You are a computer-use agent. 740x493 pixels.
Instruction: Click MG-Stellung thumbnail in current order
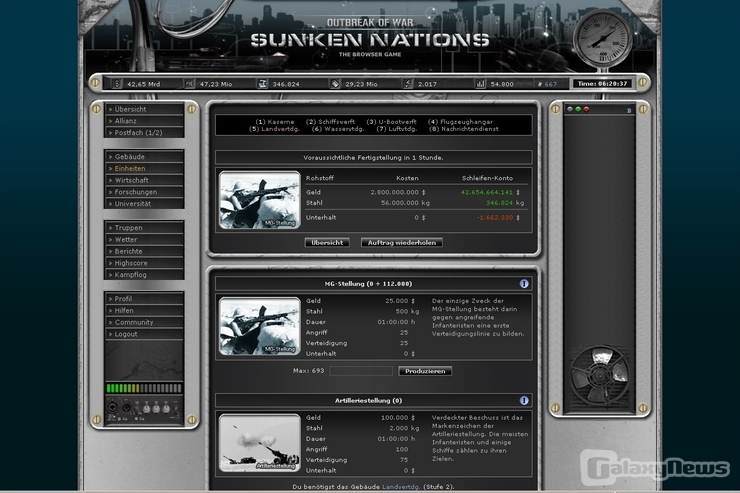(x=260, y=200)
